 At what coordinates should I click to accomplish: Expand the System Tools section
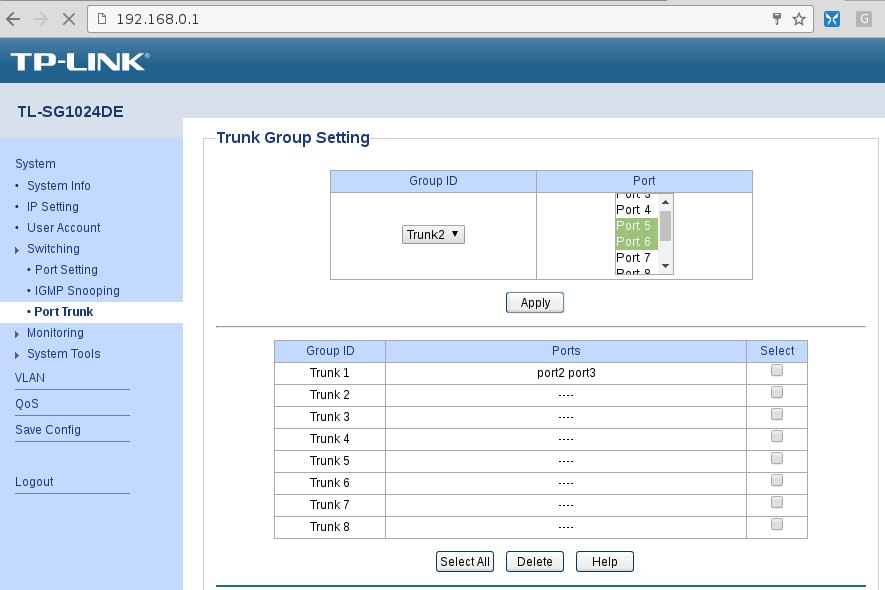coord(63,354)
